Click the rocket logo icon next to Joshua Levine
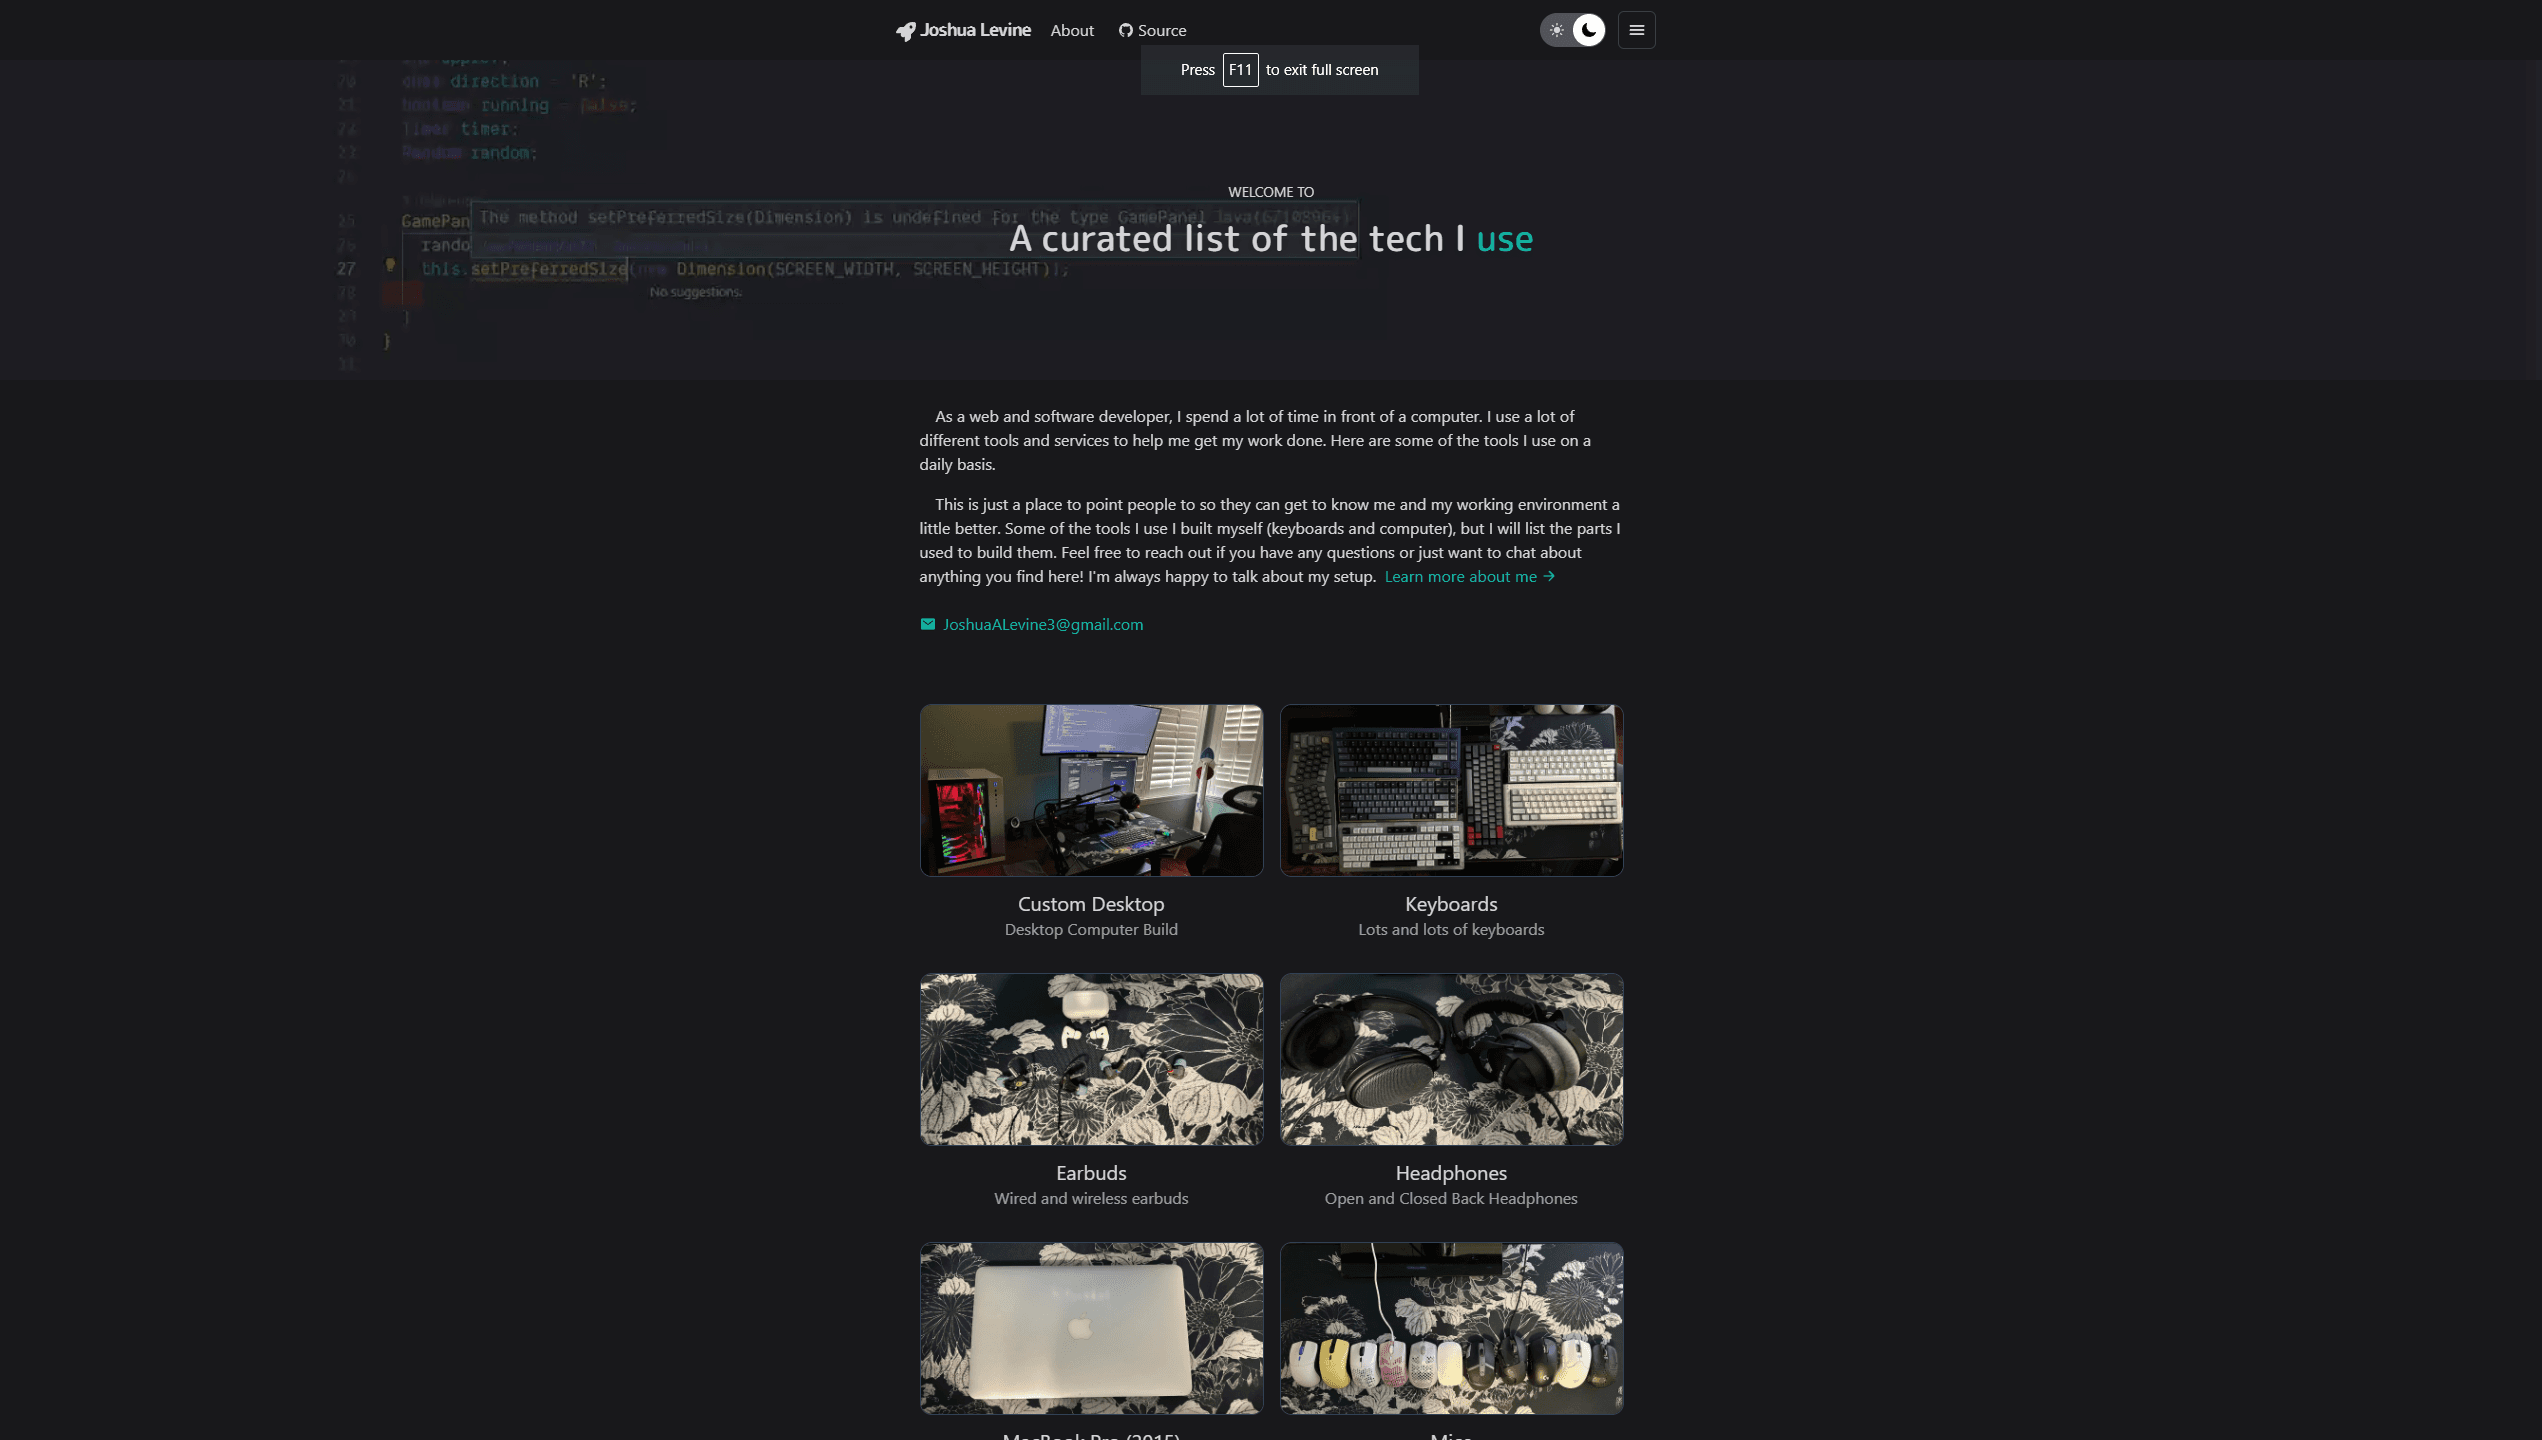 tap(905, 31)
